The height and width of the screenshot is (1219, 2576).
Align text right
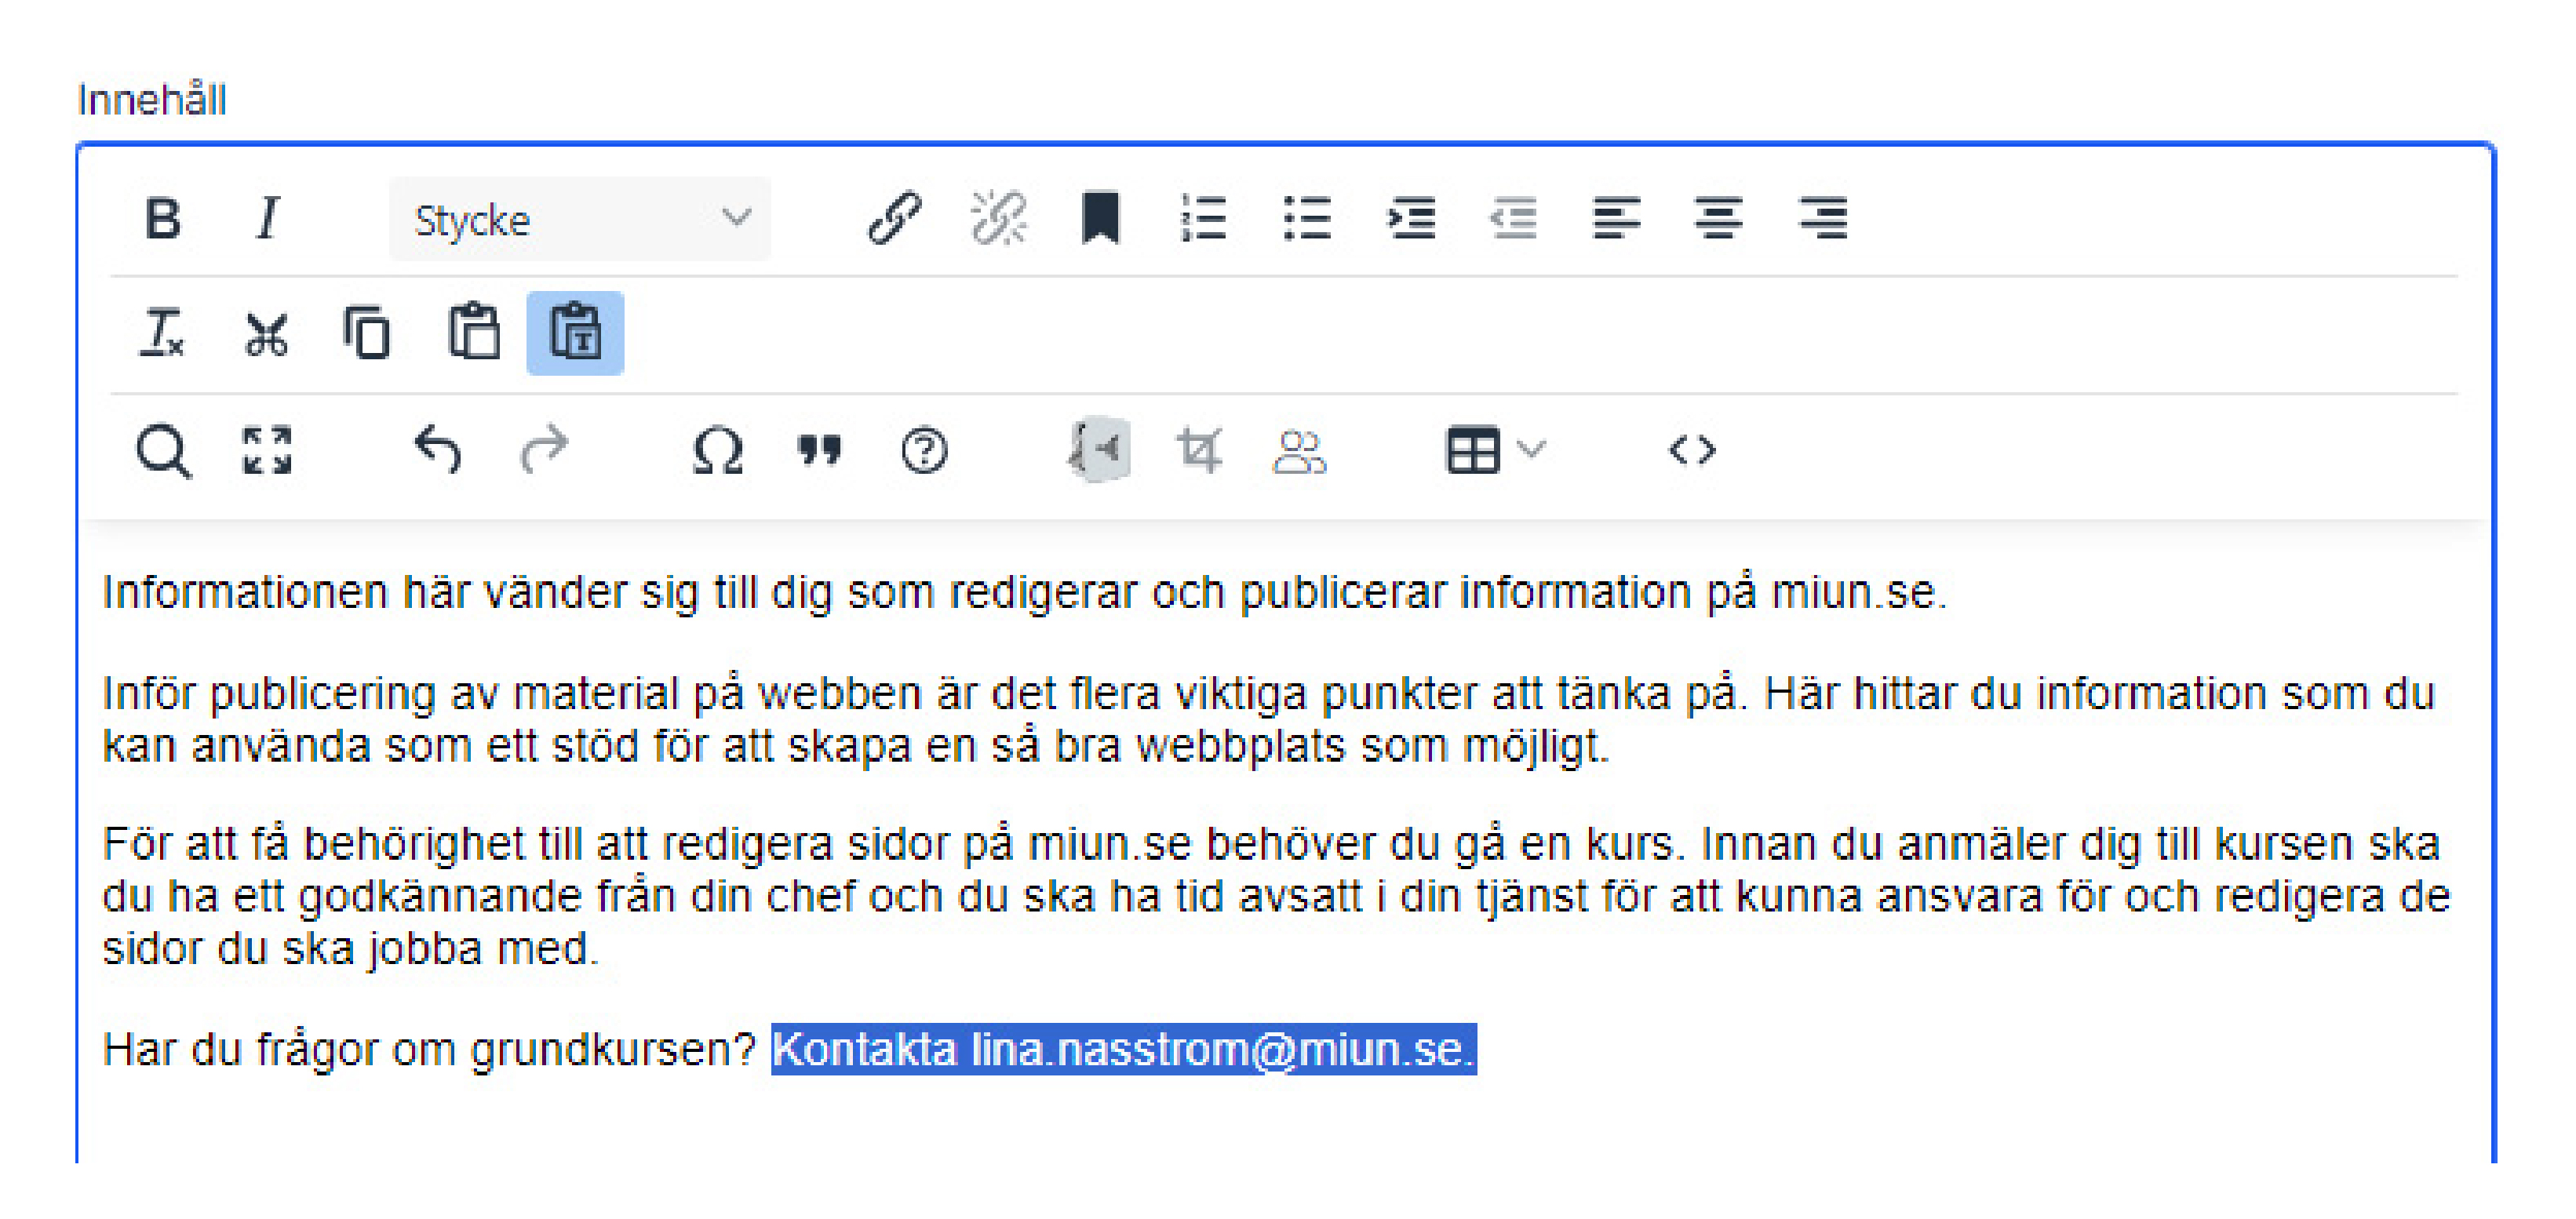(x=1823, y=218)
